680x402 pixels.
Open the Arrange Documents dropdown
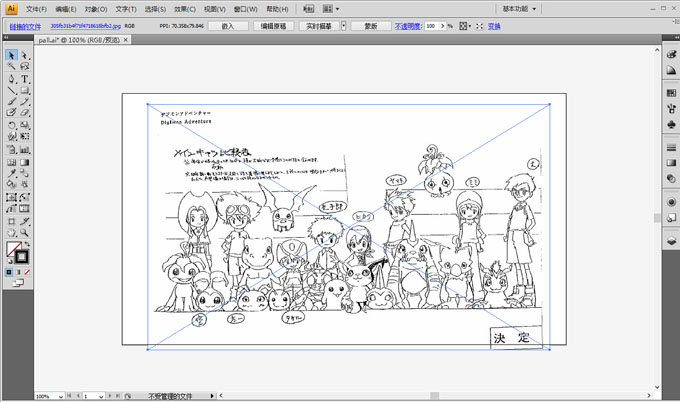click(331, 9)
